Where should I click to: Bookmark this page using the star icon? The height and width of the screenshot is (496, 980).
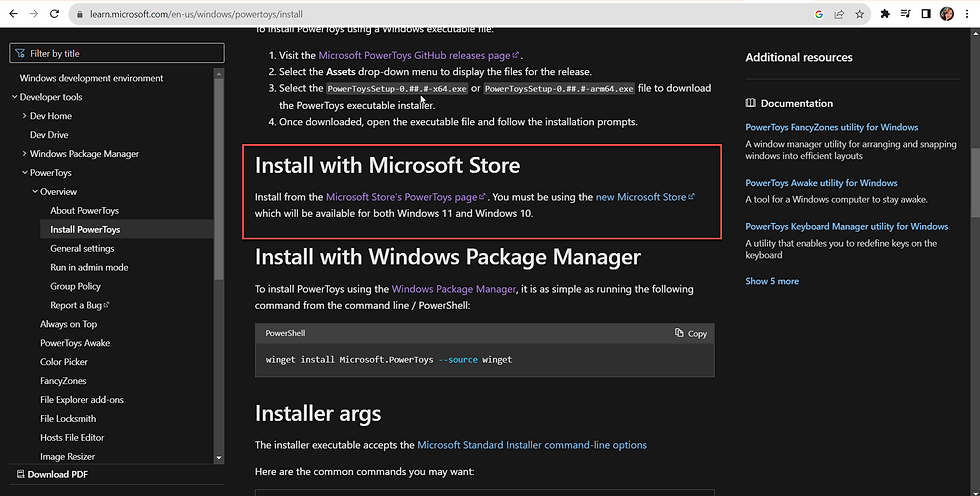(x=859, y=15)
